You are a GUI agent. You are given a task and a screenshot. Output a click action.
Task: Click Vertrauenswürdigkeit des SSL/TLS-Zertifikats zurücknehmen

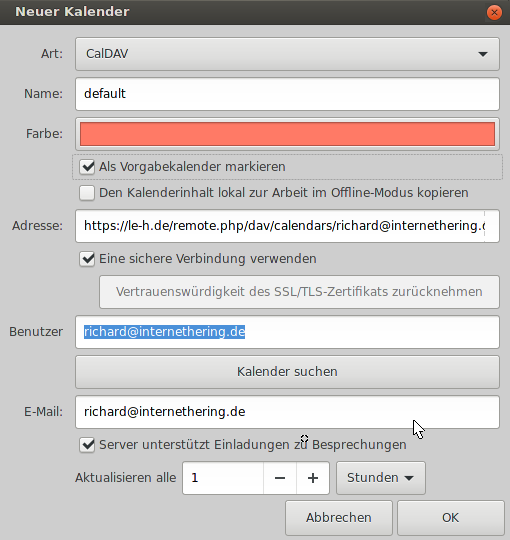pyautogui.click(x=299, y=292)
